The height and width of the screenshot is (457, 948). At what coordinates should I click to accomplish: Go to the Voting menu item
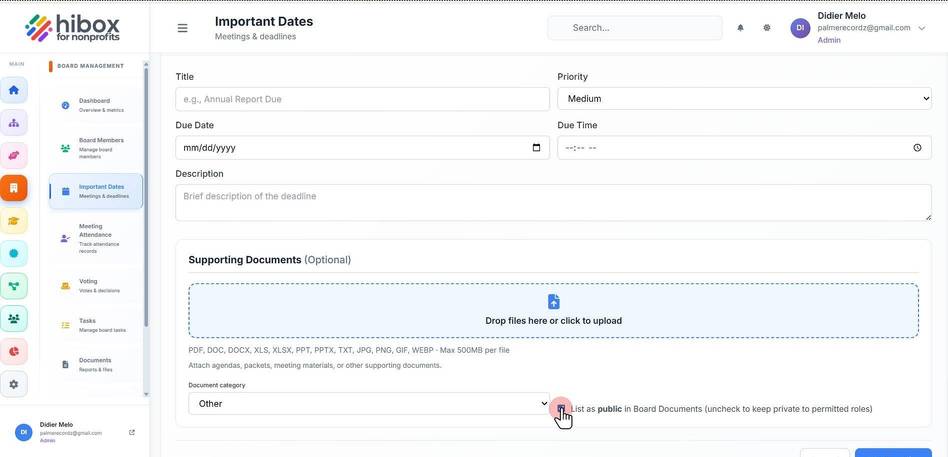point(96,286)
